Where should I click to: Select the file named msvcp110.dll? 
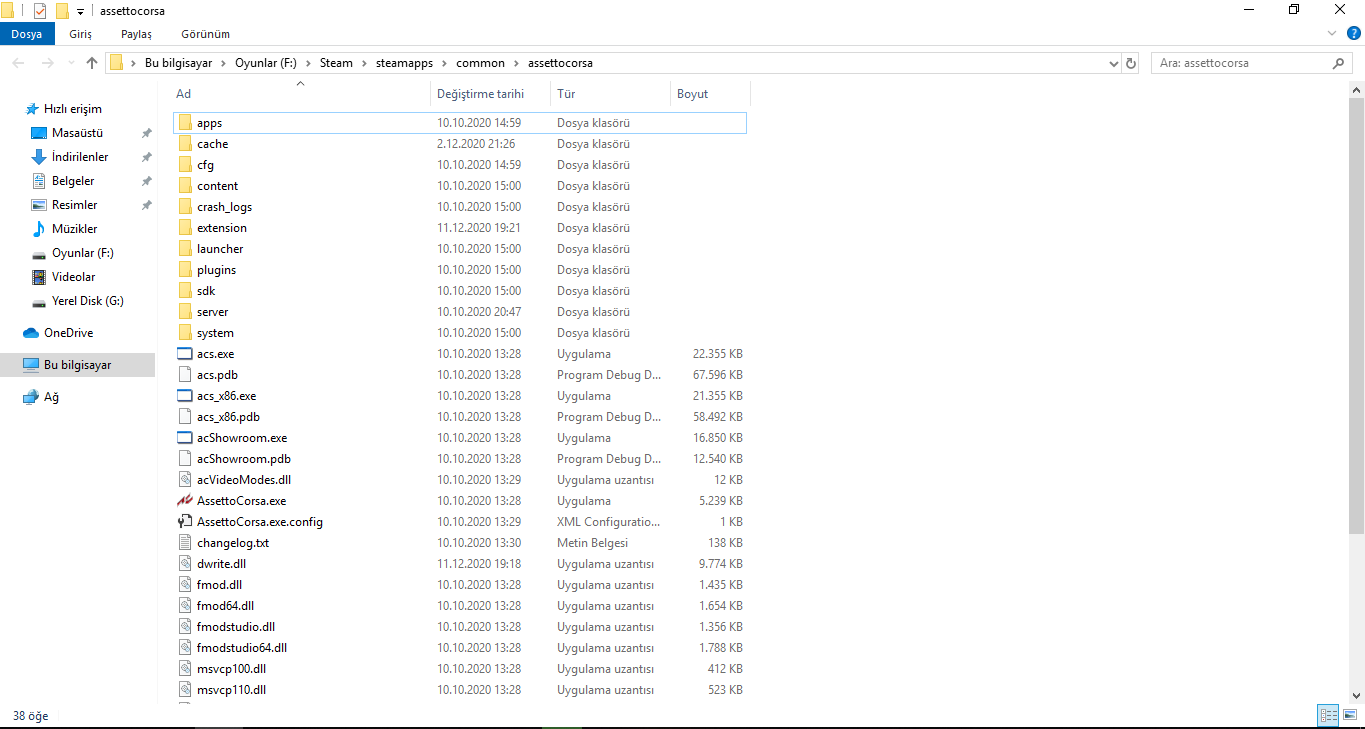[x=232, y=690]
